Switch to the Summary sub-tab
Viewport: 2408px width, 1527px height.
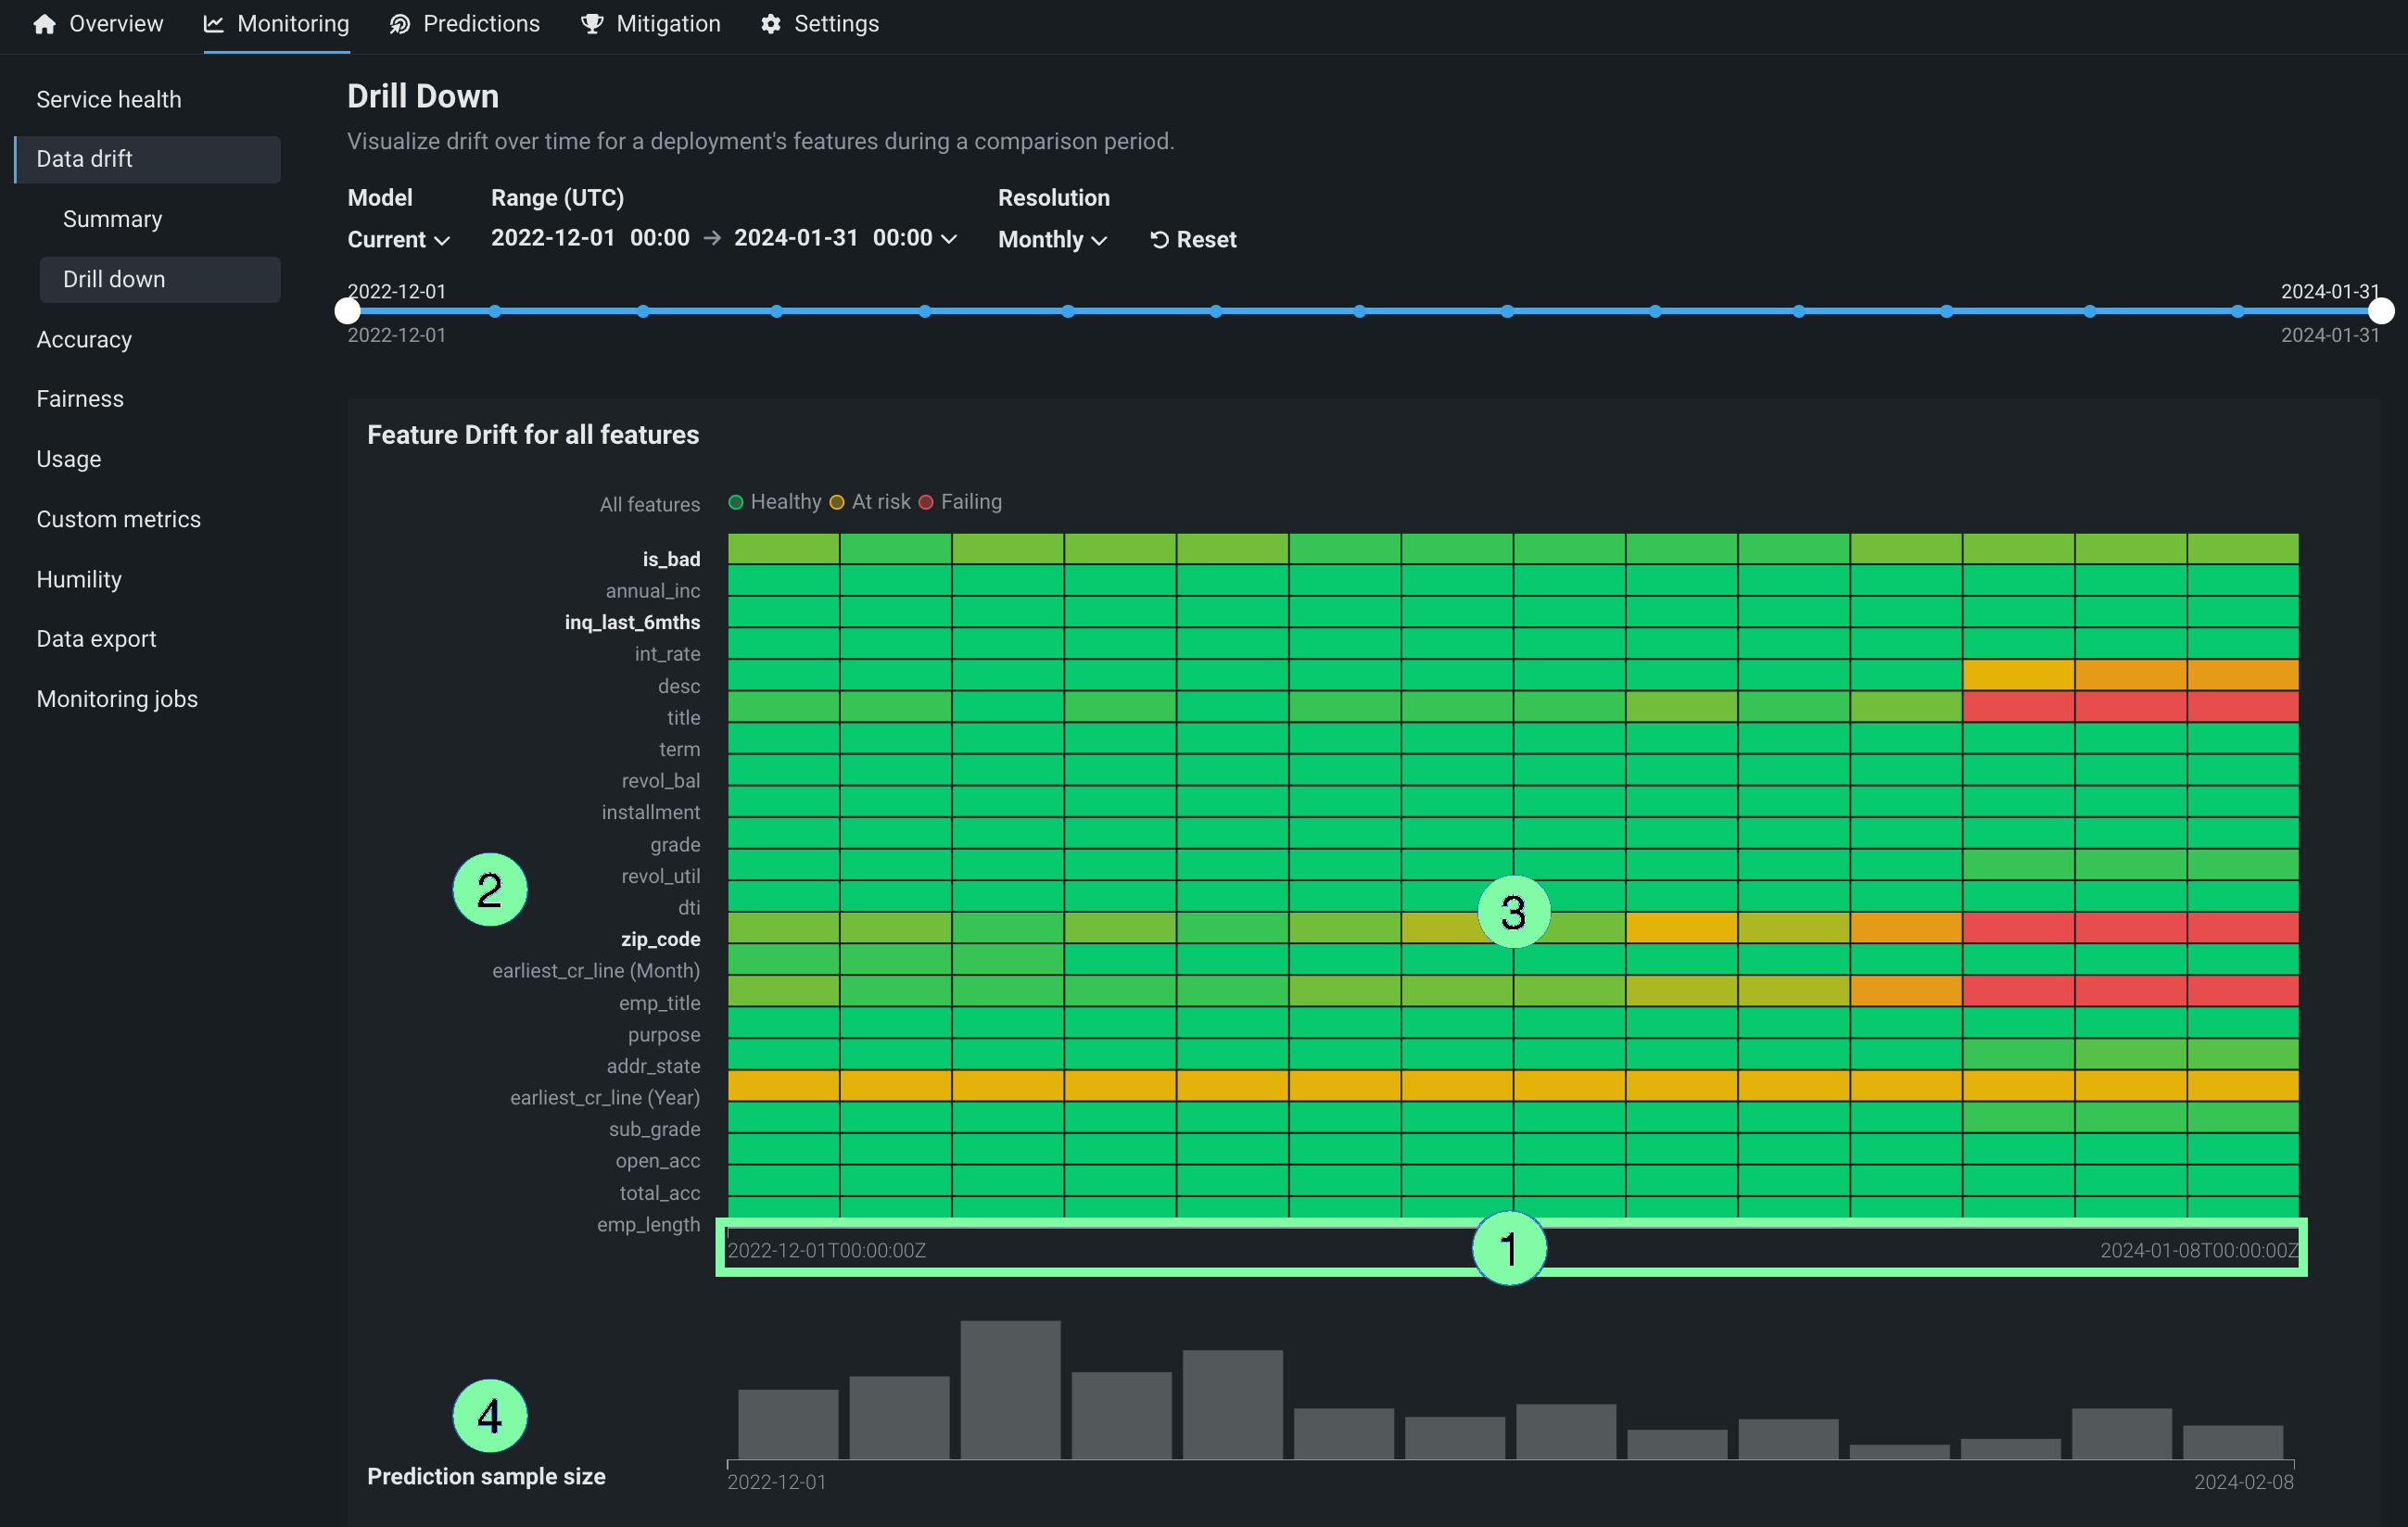(112, 219)
